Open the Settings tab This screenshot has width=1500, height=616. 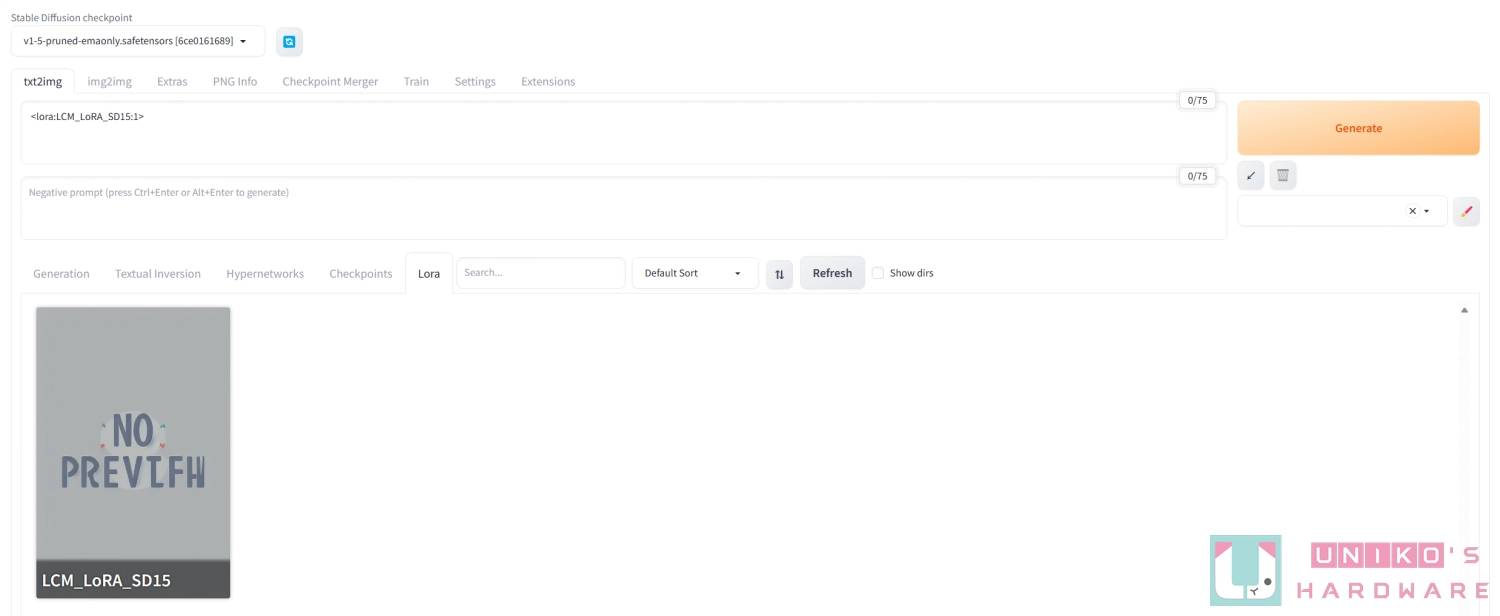pyautogui.click(x=475, y=81)
